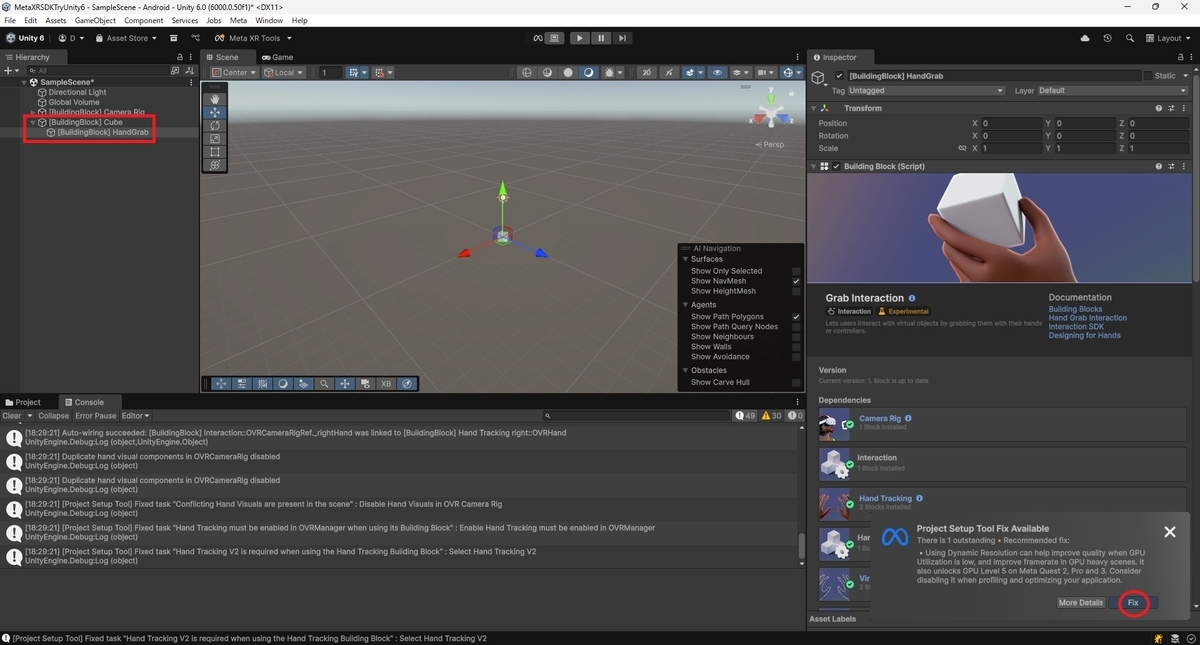Open the Window menu
The height and width of the screenshot is (645, 1200).
click(x=269, y=20)
